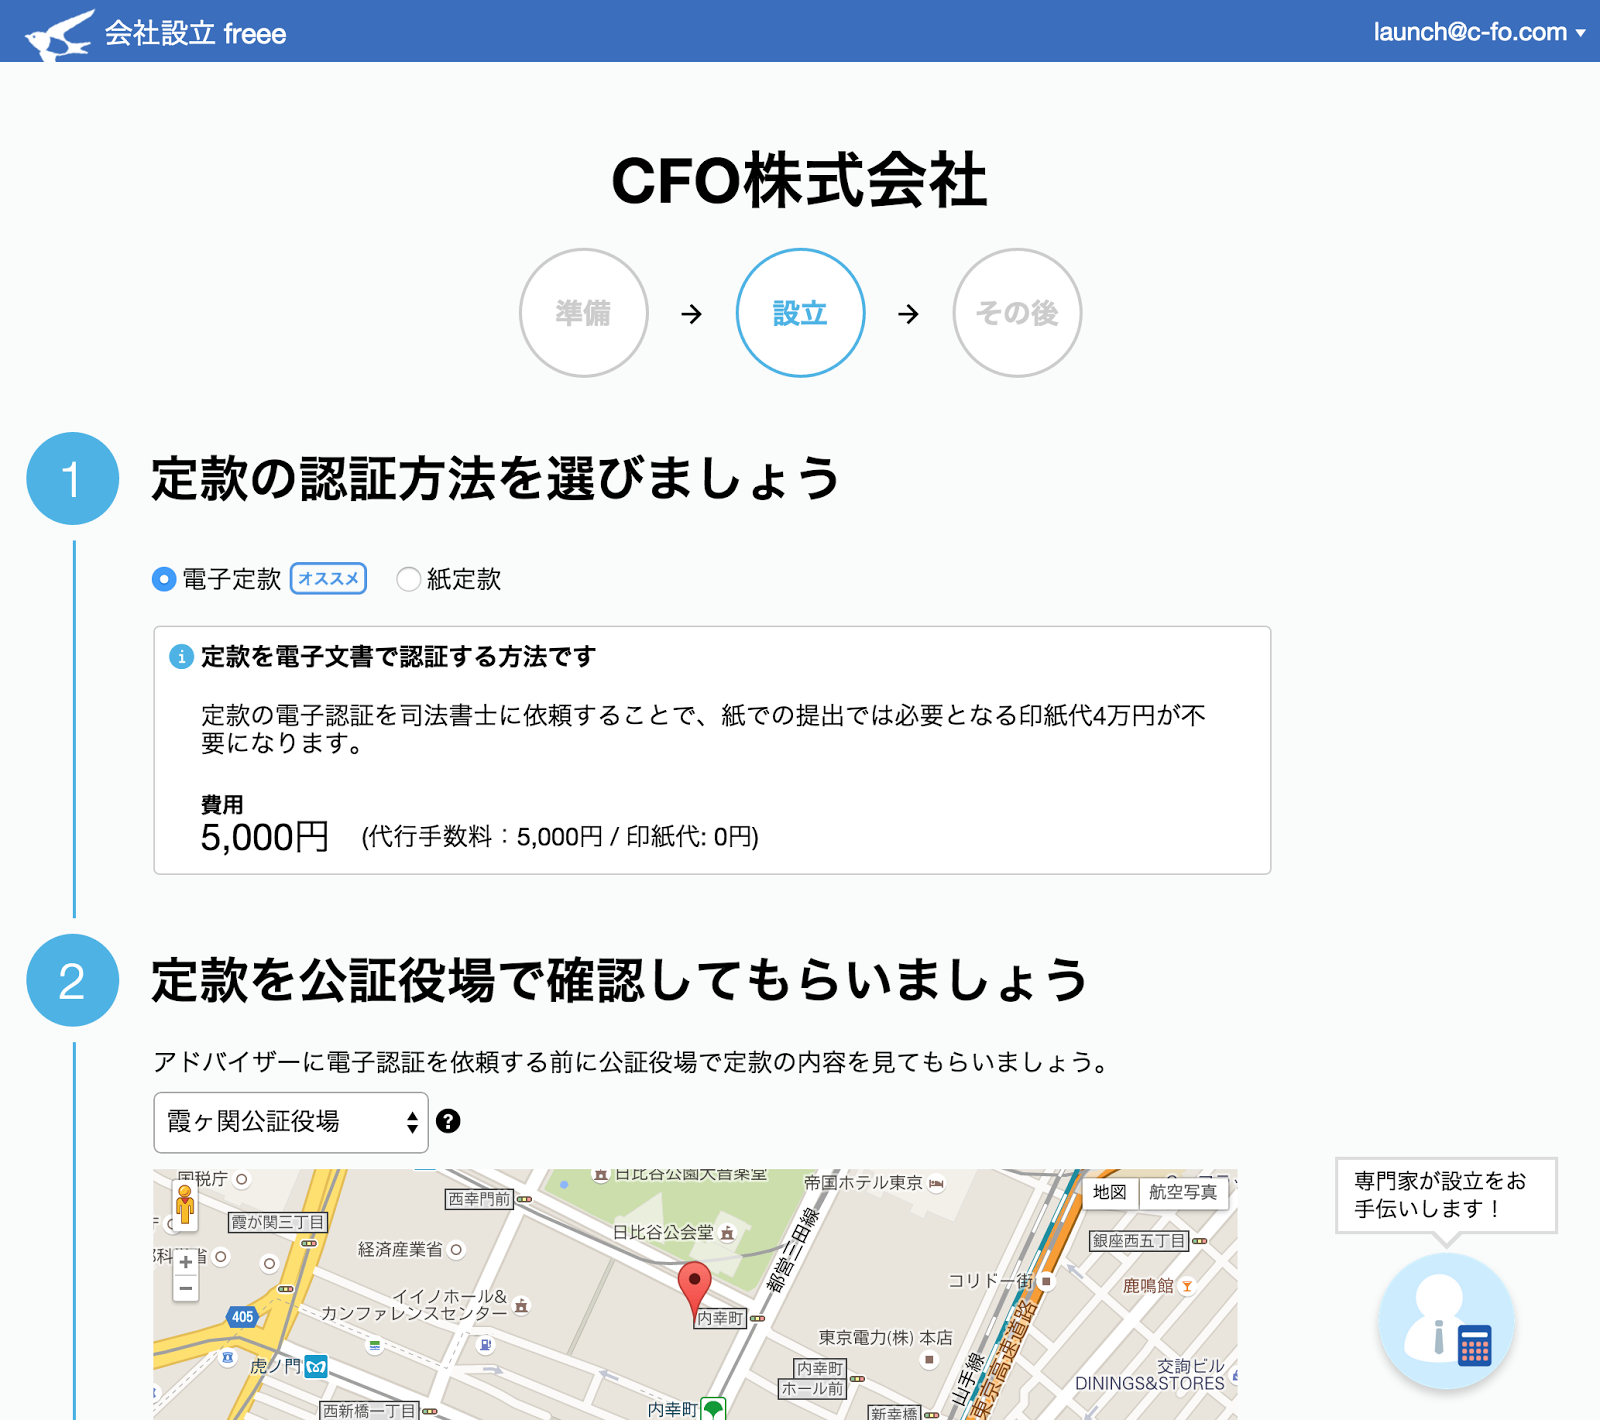This screenshot has height=1420, width=1600.
Task: Select the 設立 step circle
Action: click(x=800, y=313)
